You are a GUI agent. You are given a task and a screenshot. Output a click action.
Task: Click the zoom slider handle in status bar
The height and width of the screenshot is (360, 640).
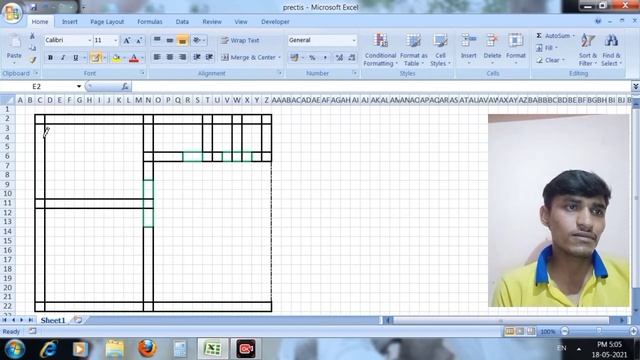[599, 331]
